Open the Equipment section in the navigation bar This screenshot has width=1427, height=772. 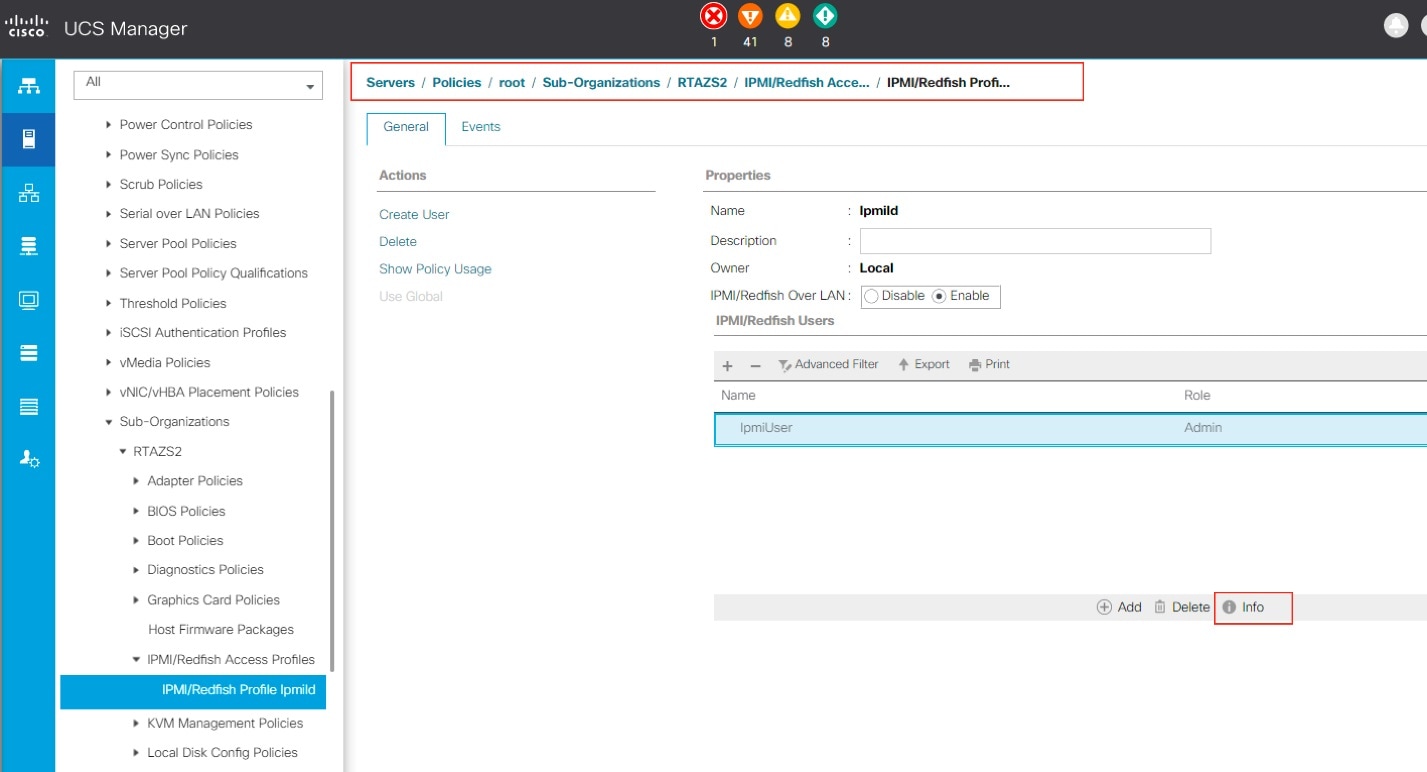(x=28, y=85)
